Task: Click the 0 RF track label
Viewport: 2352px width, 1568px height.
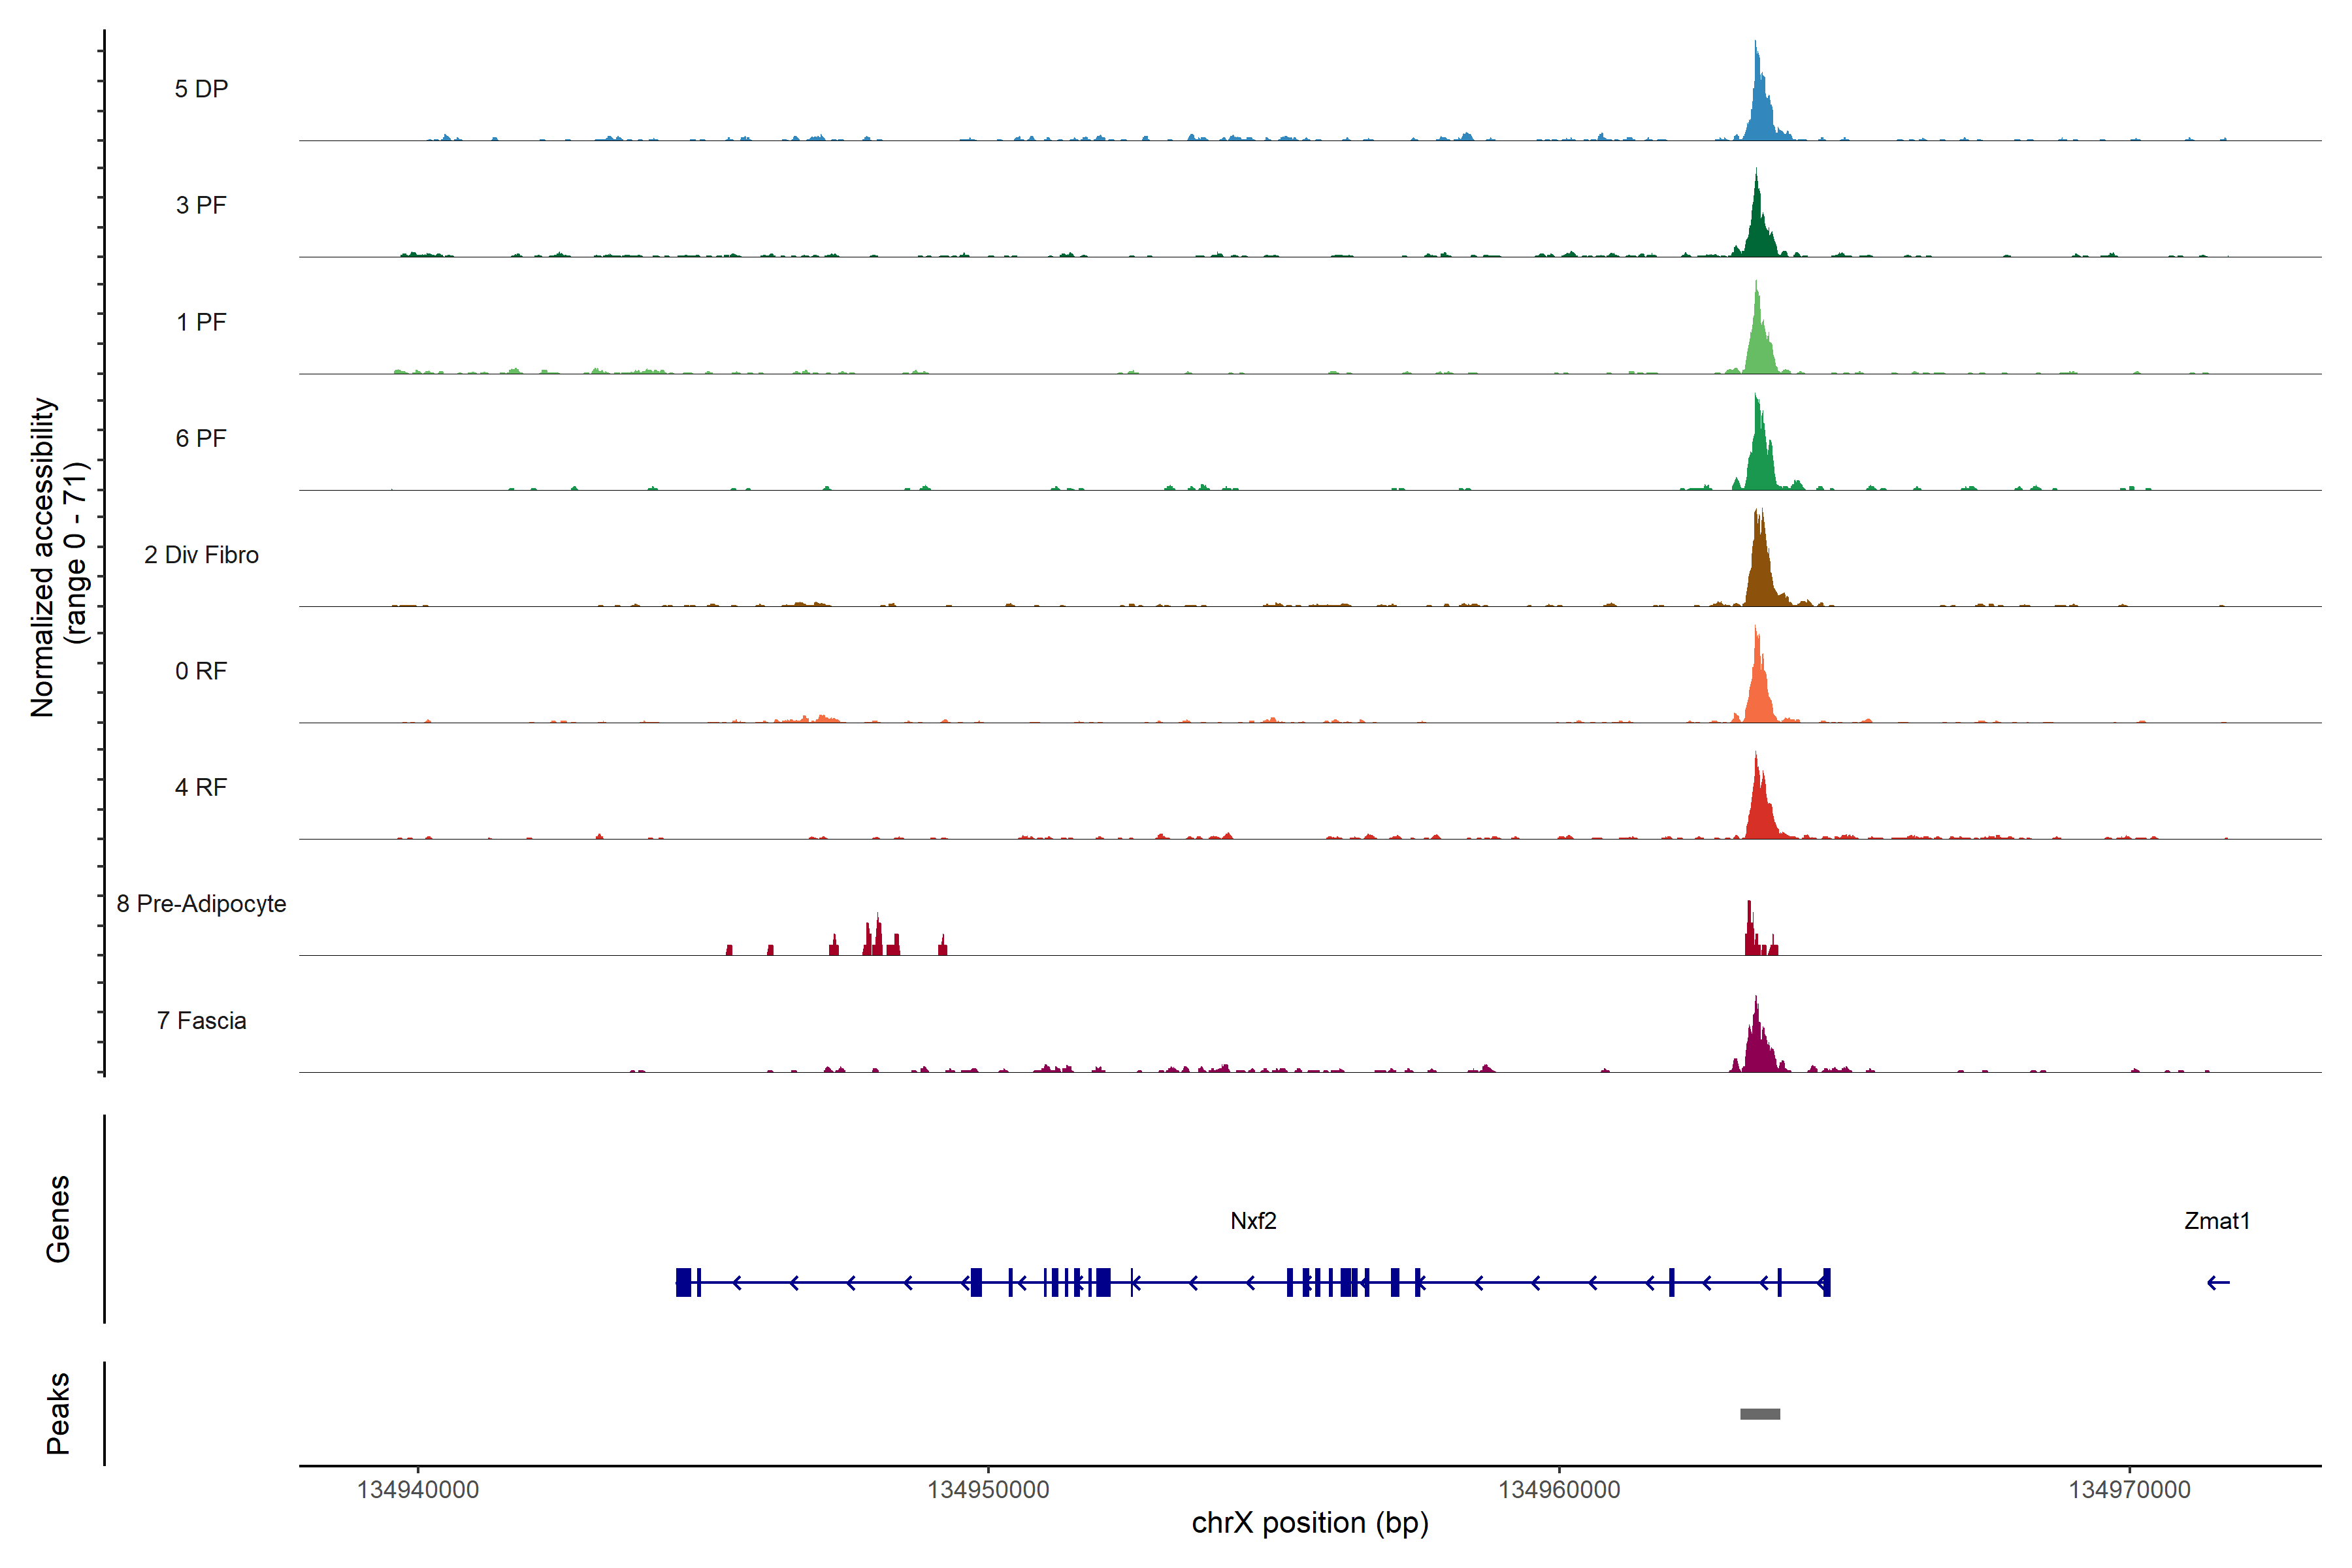Action: (201, 671)
